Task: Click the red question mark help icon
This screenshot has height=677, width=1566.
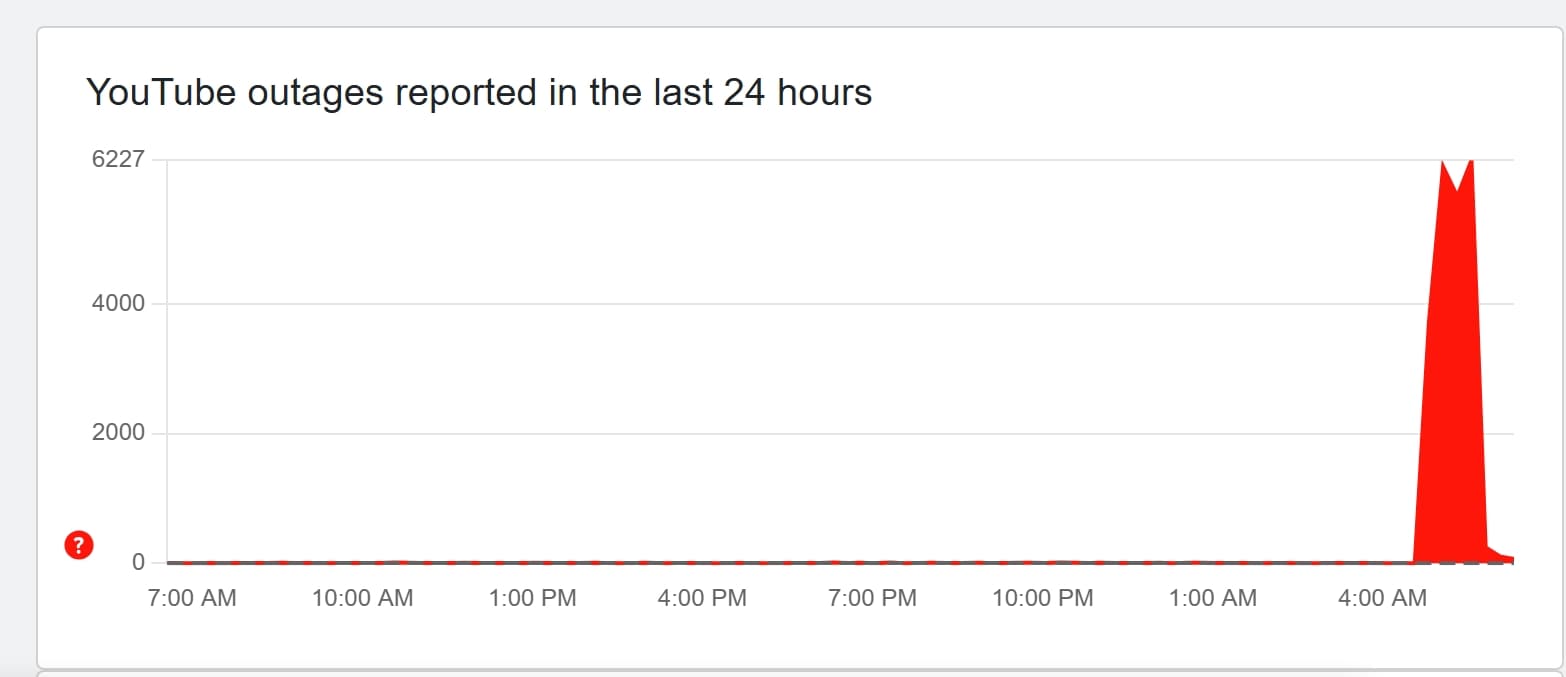Action: coord(79,545)
